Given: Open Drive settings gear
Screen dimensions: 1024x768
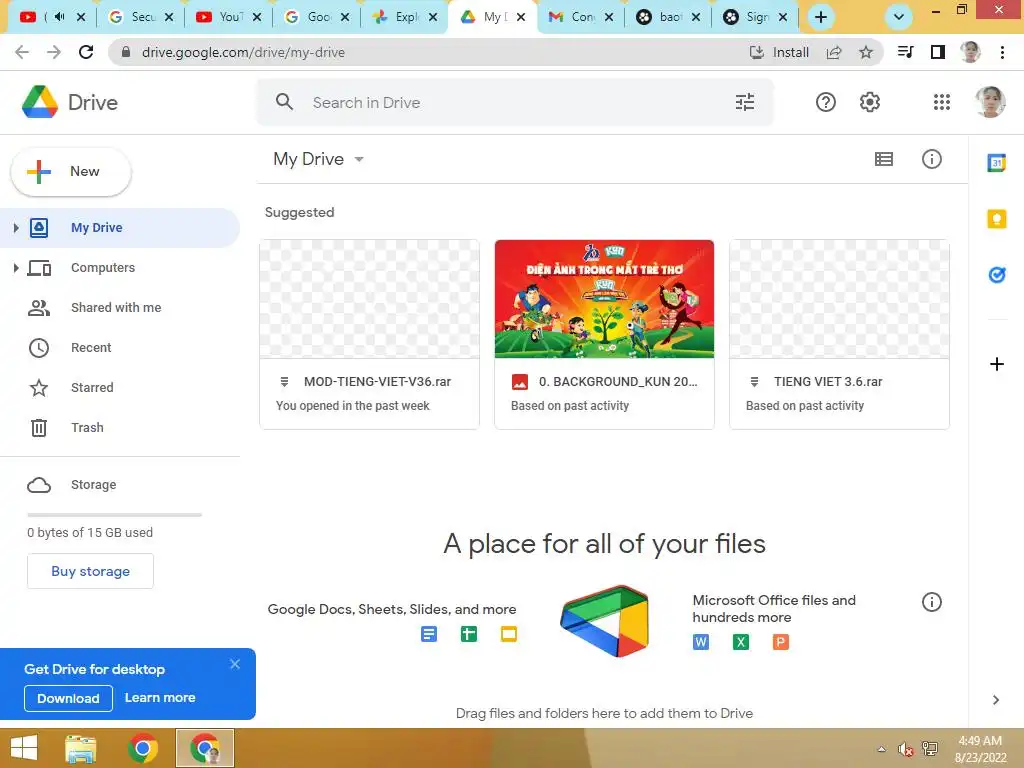Looking at the screenshot, I should click(869, 102).
